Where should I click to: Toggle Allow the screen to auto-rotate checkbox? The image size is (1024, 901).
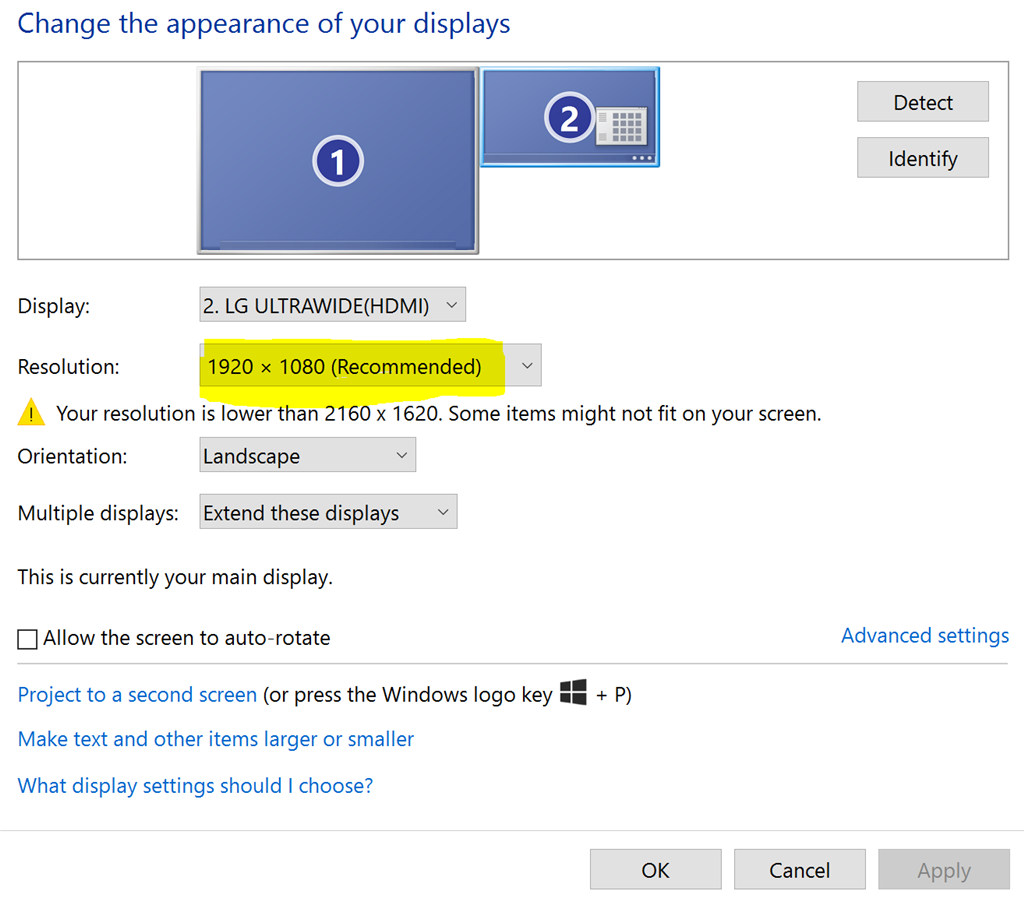point(28,639)
